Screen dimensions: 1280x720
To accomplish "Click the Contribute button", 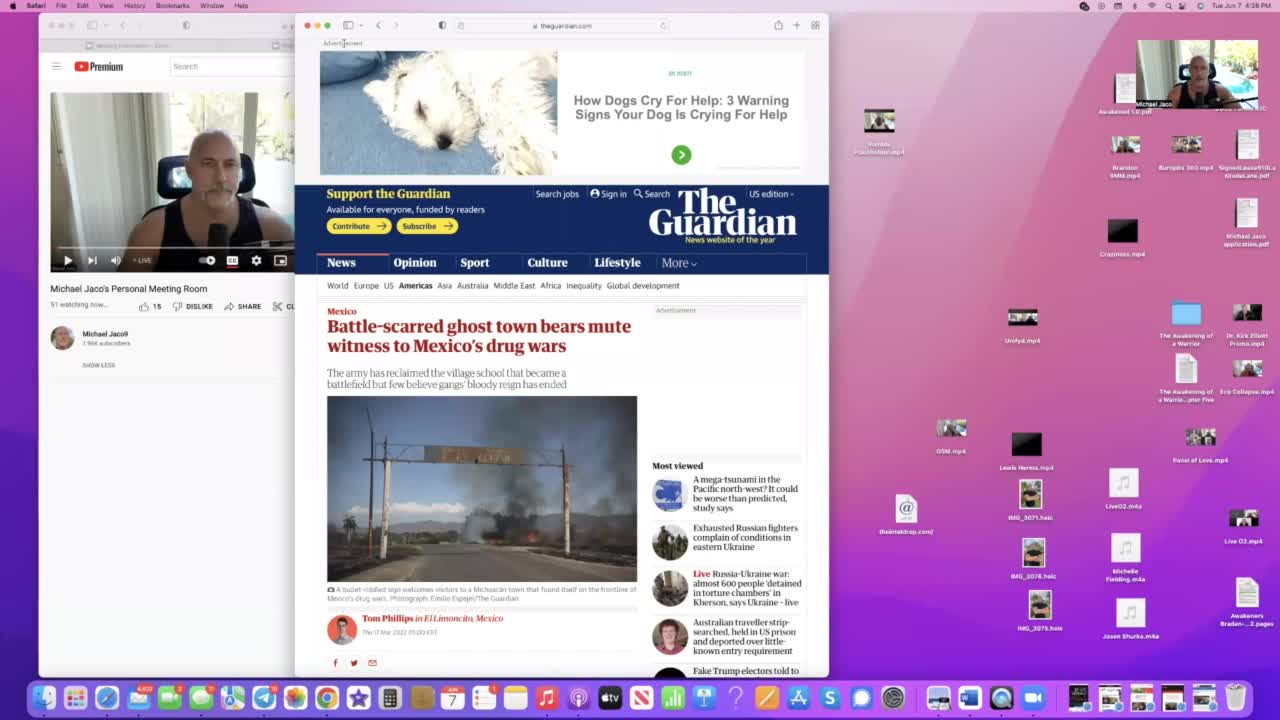I will pos(358,226).
